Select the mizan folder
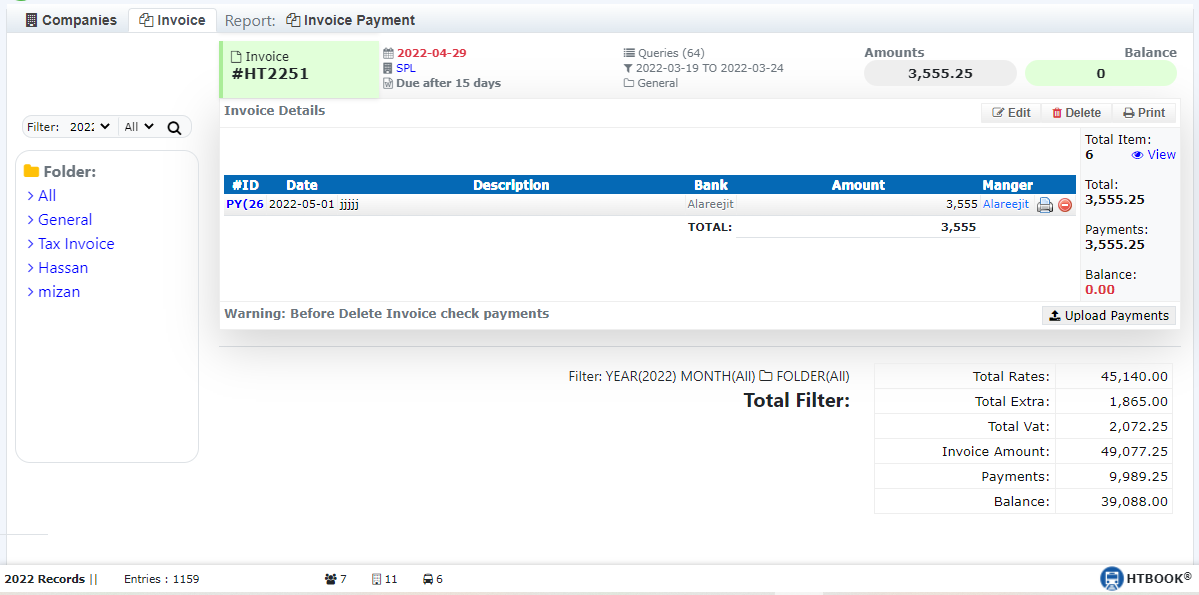Viewport: 1199px width, 595px height. pos(59,292)
